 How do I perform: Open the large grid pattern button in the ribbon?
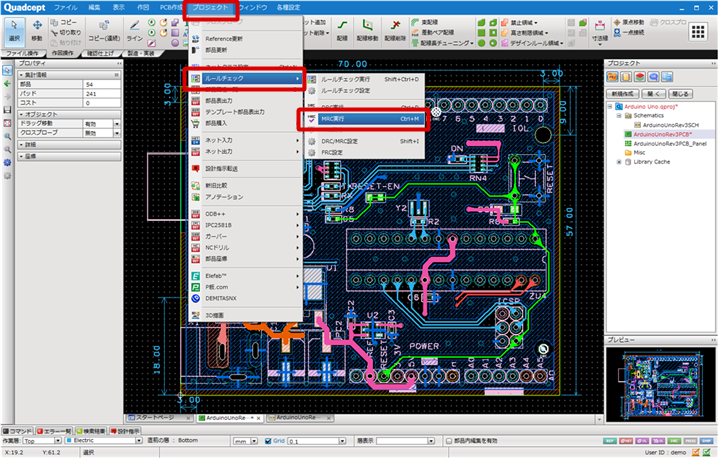(x=698, y=32)
